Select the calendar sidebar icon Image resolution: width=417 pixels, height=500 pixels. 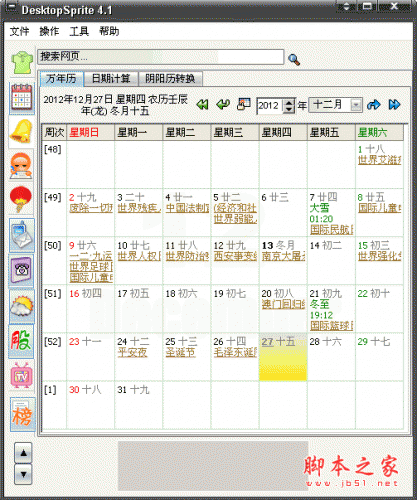point(22,98)
